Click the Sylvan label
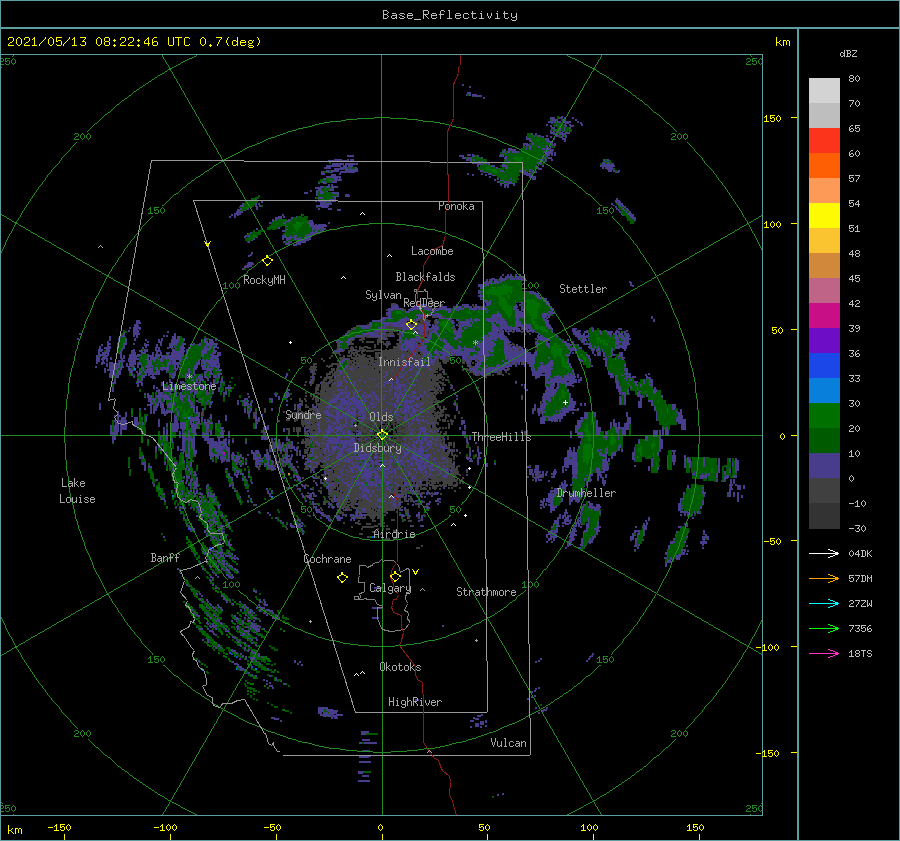The width and height of the screenshot is (900, 841). 383,295
